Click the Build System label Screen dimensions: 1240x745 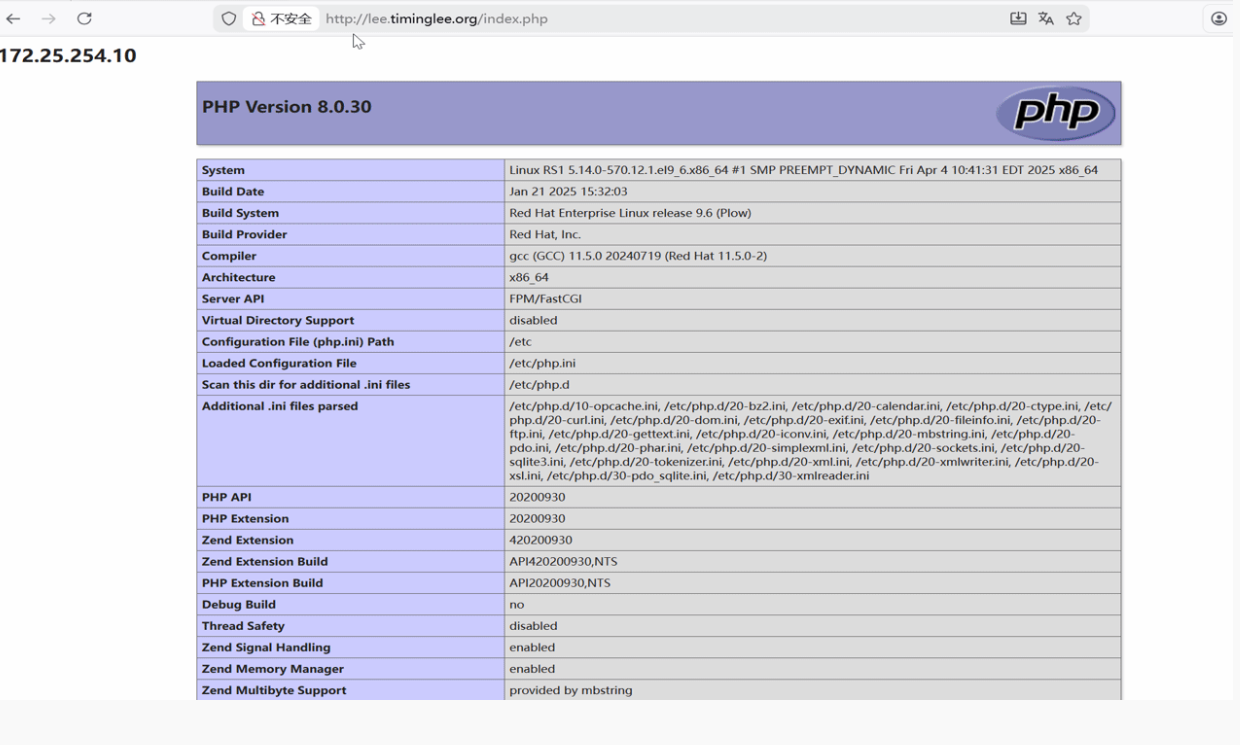click(x=240, y=213)
